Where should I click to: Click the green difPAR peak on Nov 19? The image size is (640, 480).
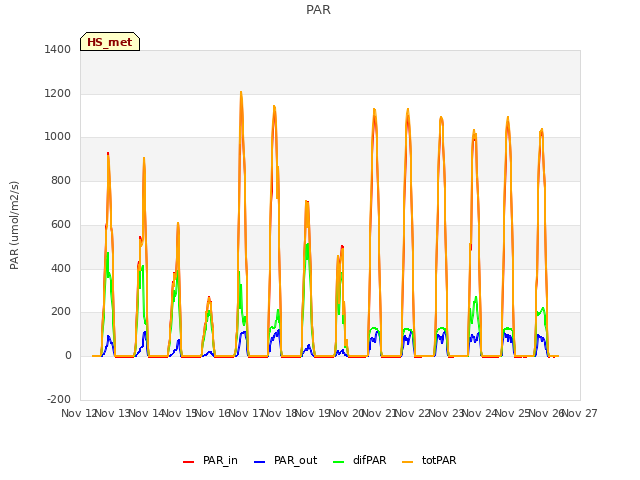(307, 245)
